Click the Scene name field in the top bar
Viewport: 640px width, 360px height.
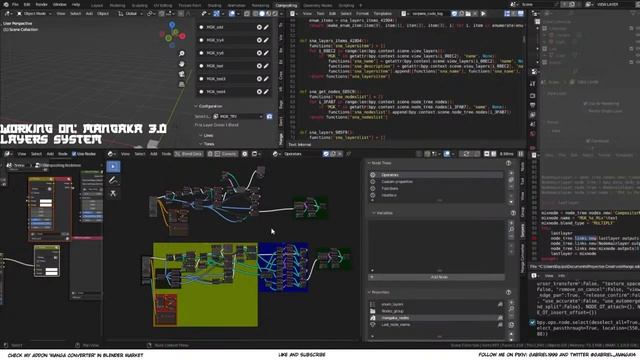(x=539, y=4)
